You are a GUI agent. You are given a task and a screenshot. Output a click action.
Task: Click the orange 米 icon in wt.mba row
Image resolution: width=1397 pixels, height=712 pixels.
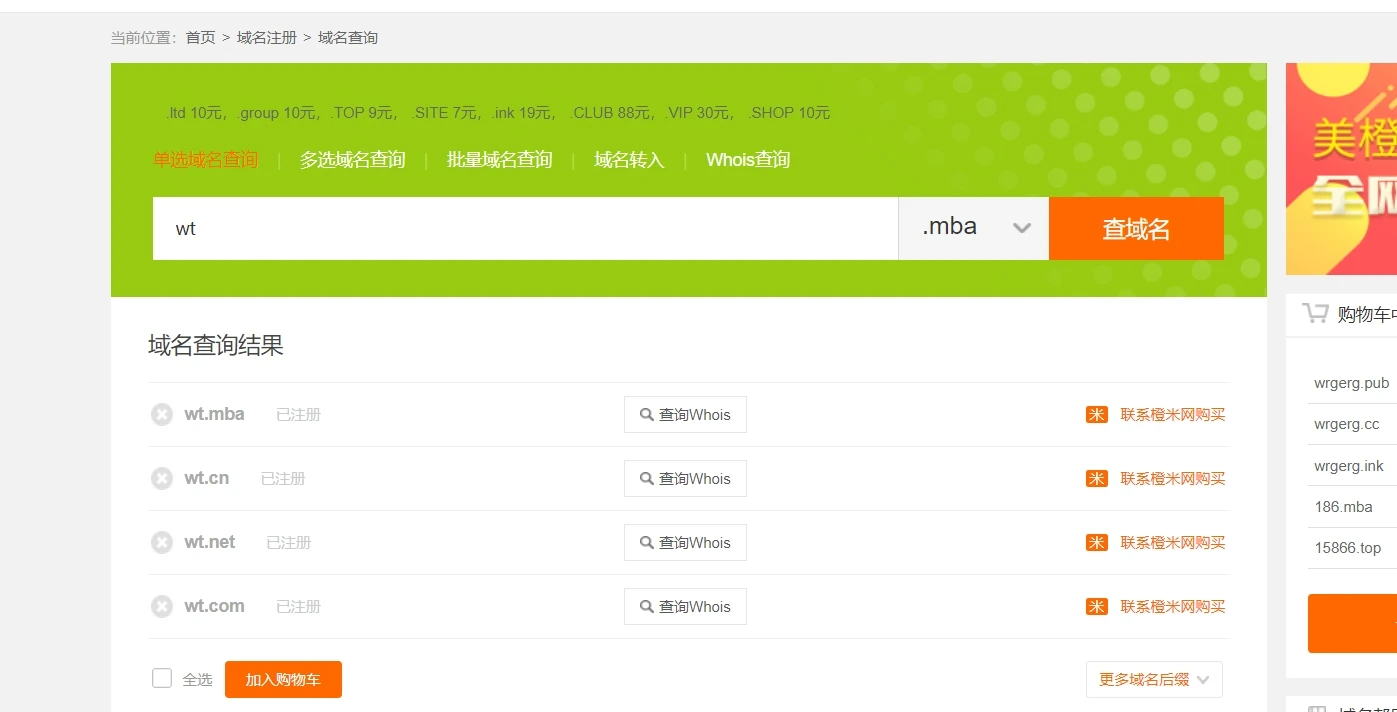[x=1096, y=414]
